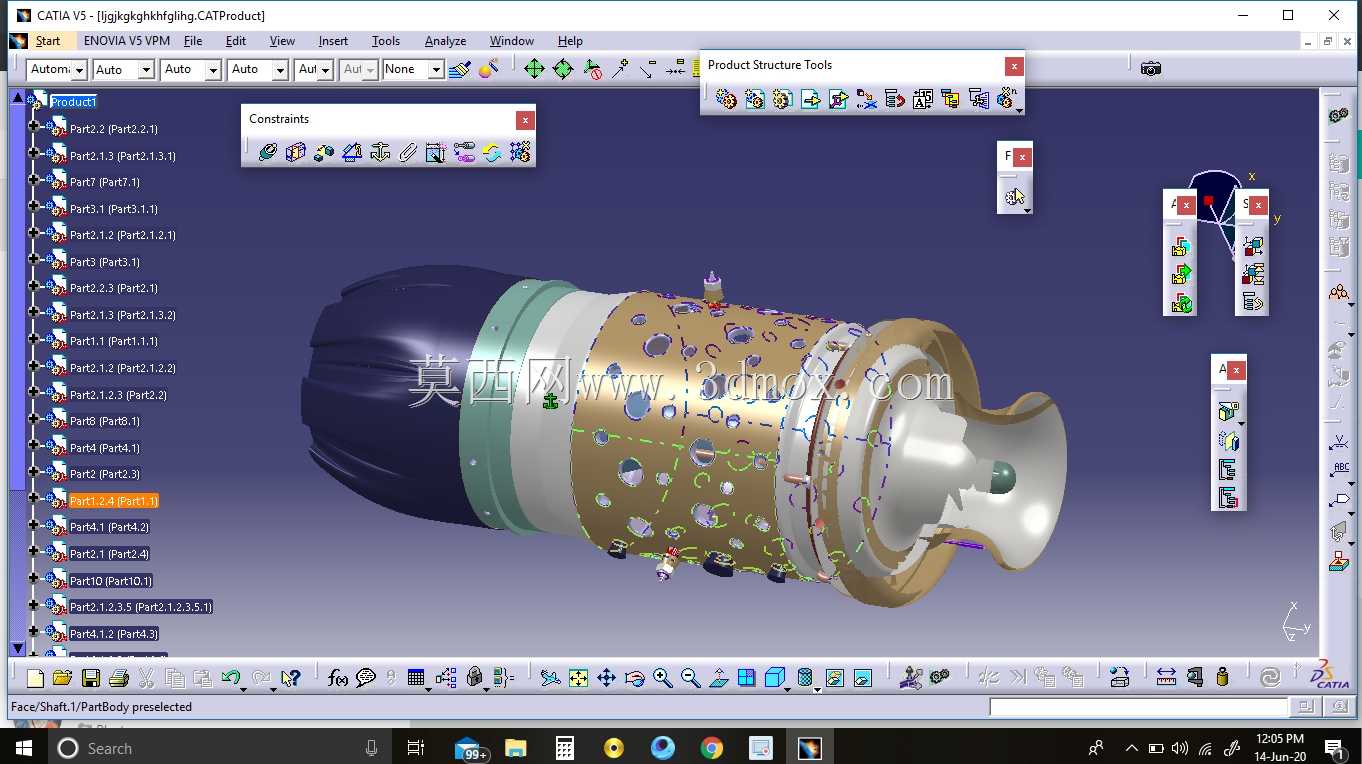Click the power input field in status bar
Viewport: 1362px width, 764px height.
coord(1138,707)
